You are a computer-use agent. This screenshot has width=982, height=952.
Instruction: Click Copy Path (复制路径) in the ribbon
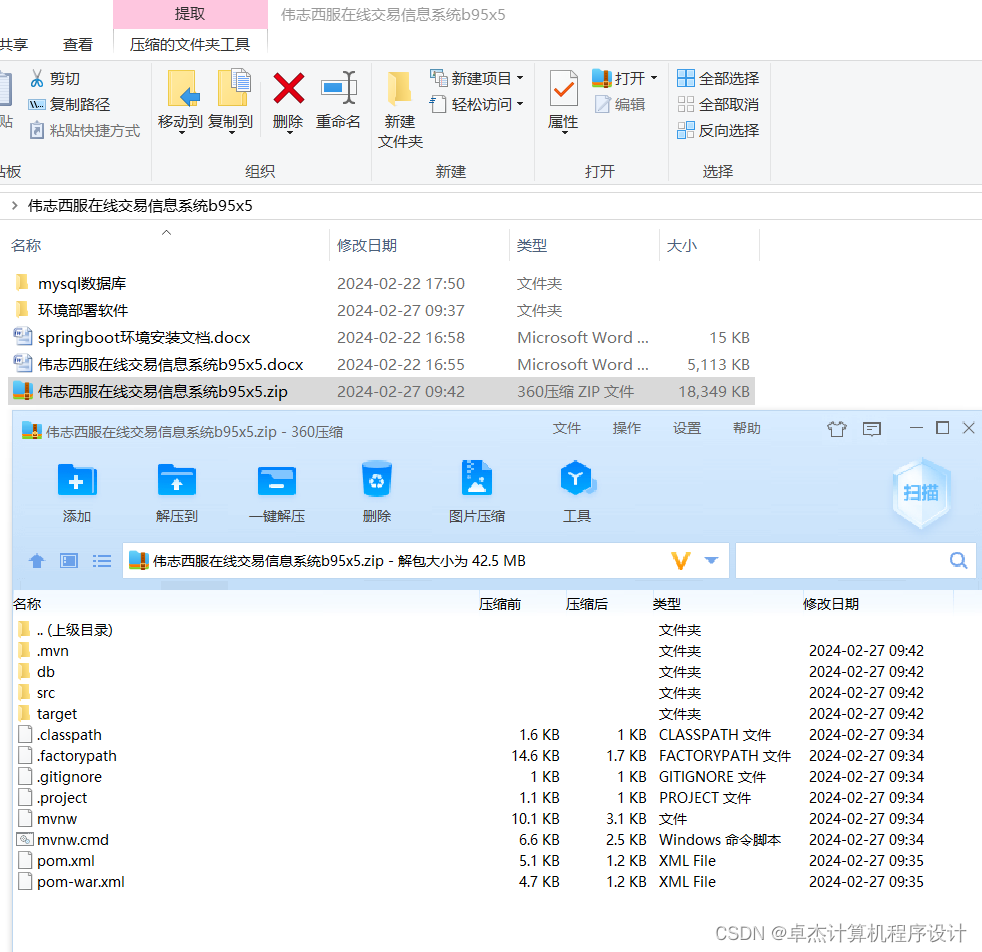[69, 105]
